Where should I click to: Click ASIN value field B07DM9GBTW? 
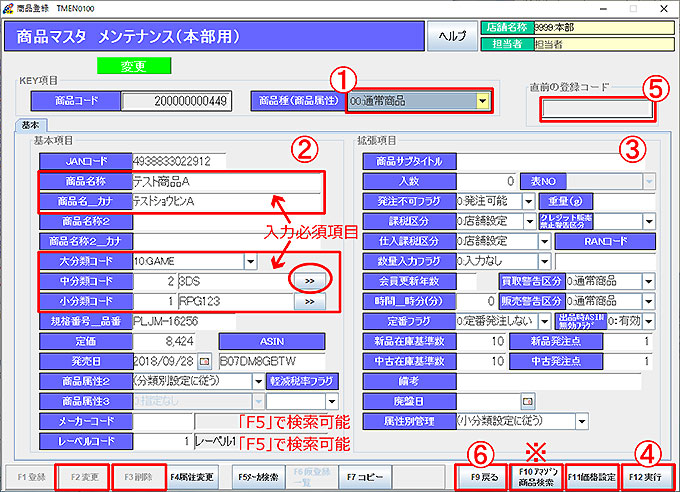click(x=272, y=361)
